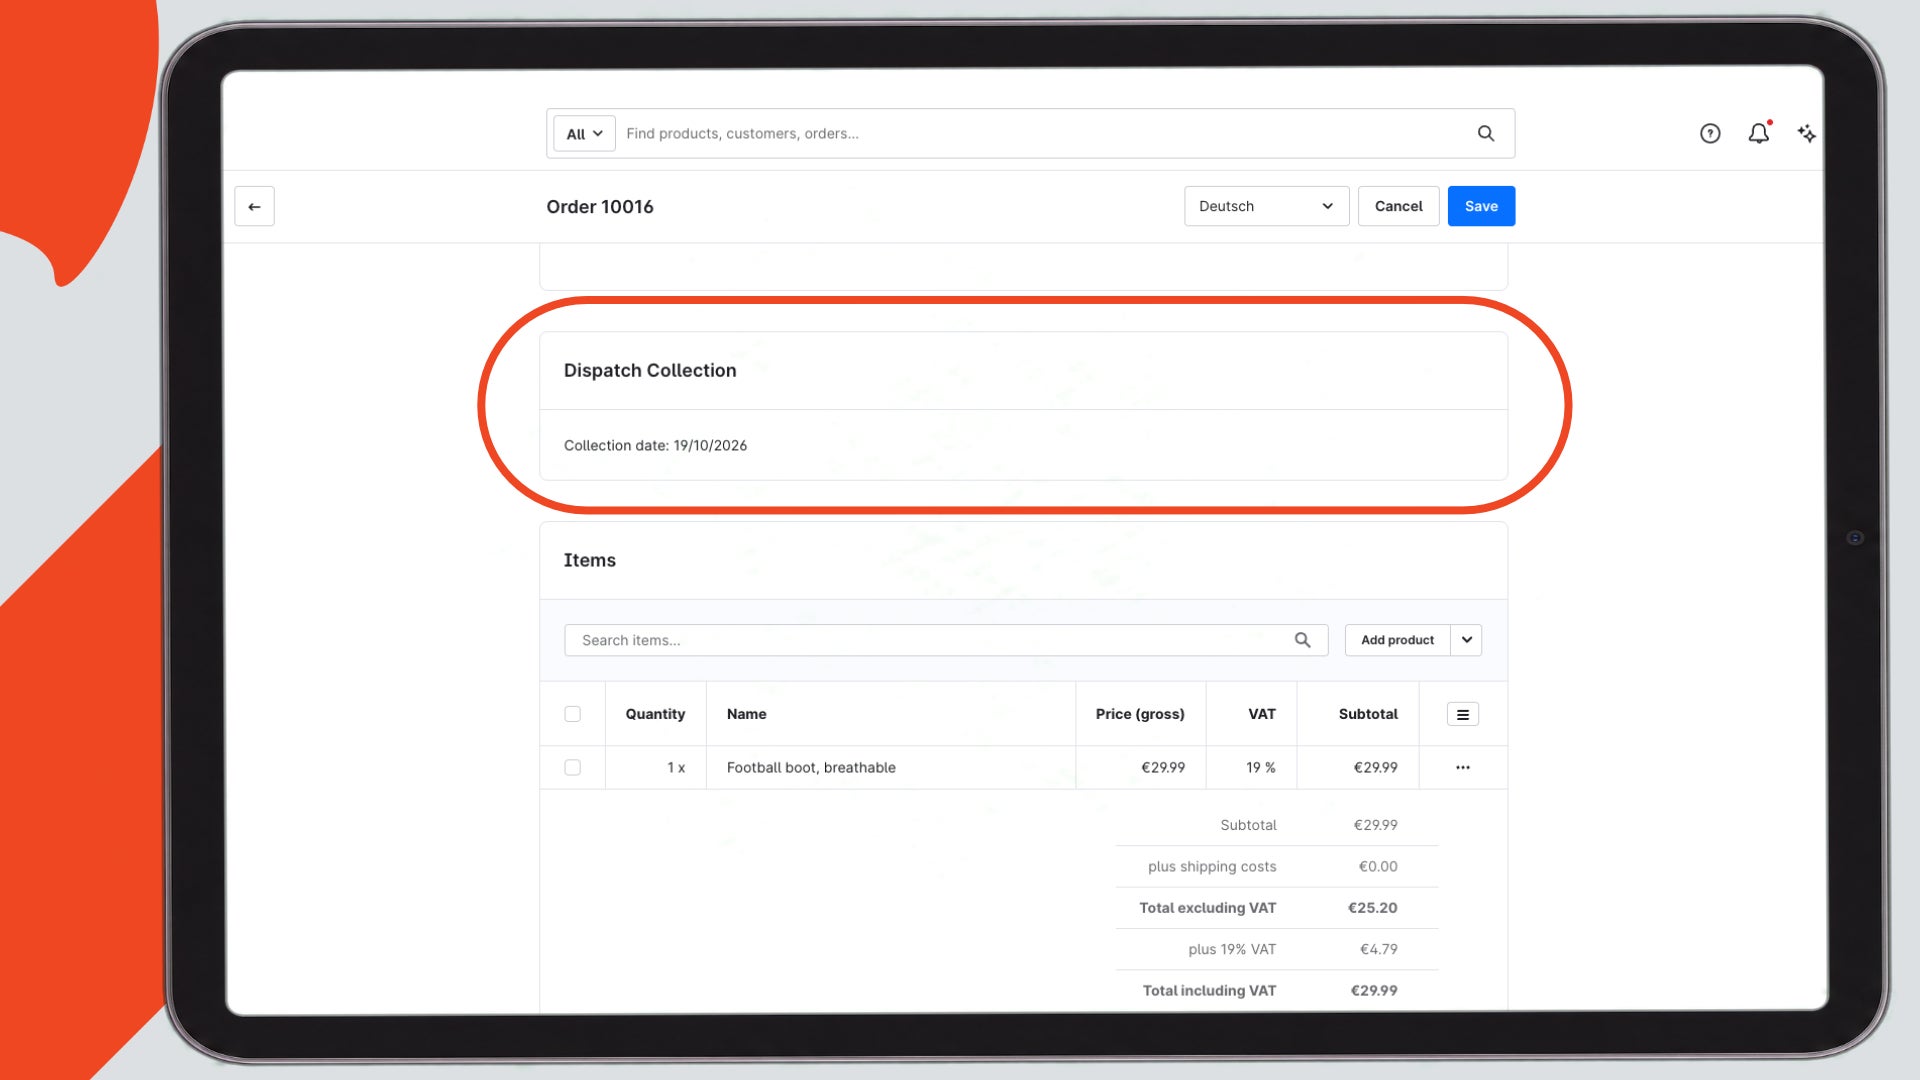Open the AI sparkle assistant icon
This screenshot has height=1080, width=1920.
(x=1806, y=133)
